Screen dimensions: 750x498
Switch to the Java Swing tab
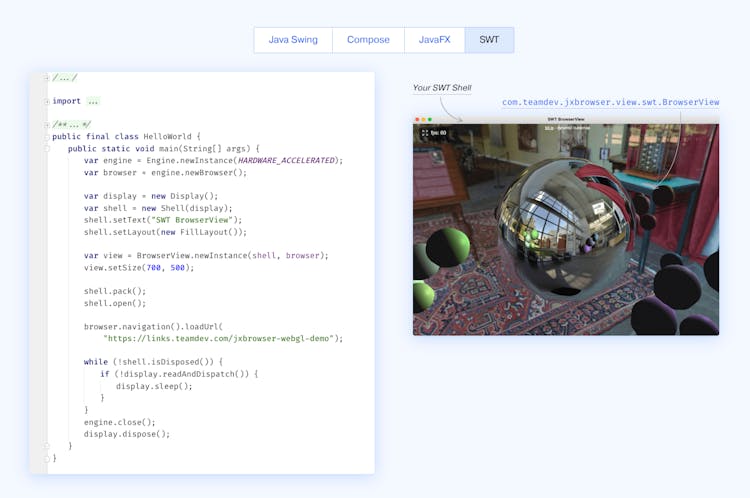pyautogui.click(x=292, y=40)
